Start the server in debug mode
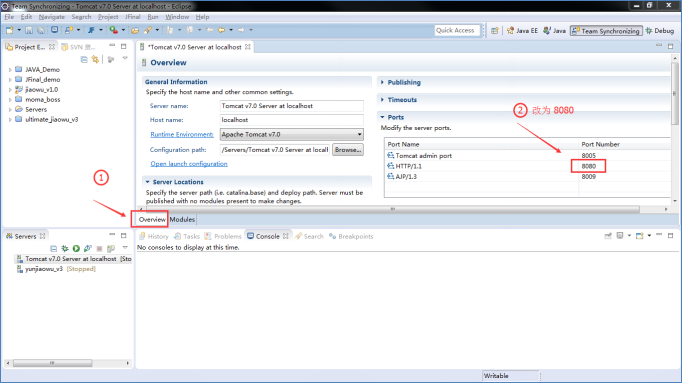This screenshot has height=384, width=683. [x=65, y=248]
